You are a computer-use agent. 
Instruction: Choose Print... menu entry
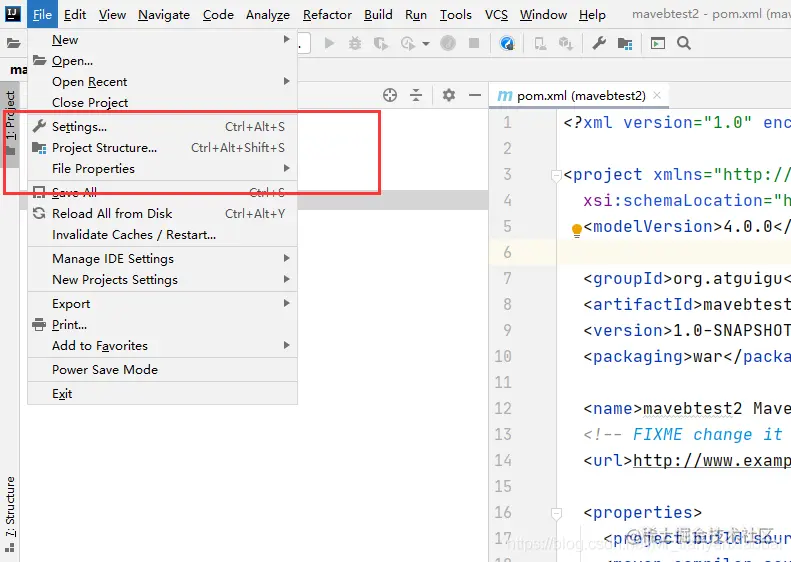162,324
